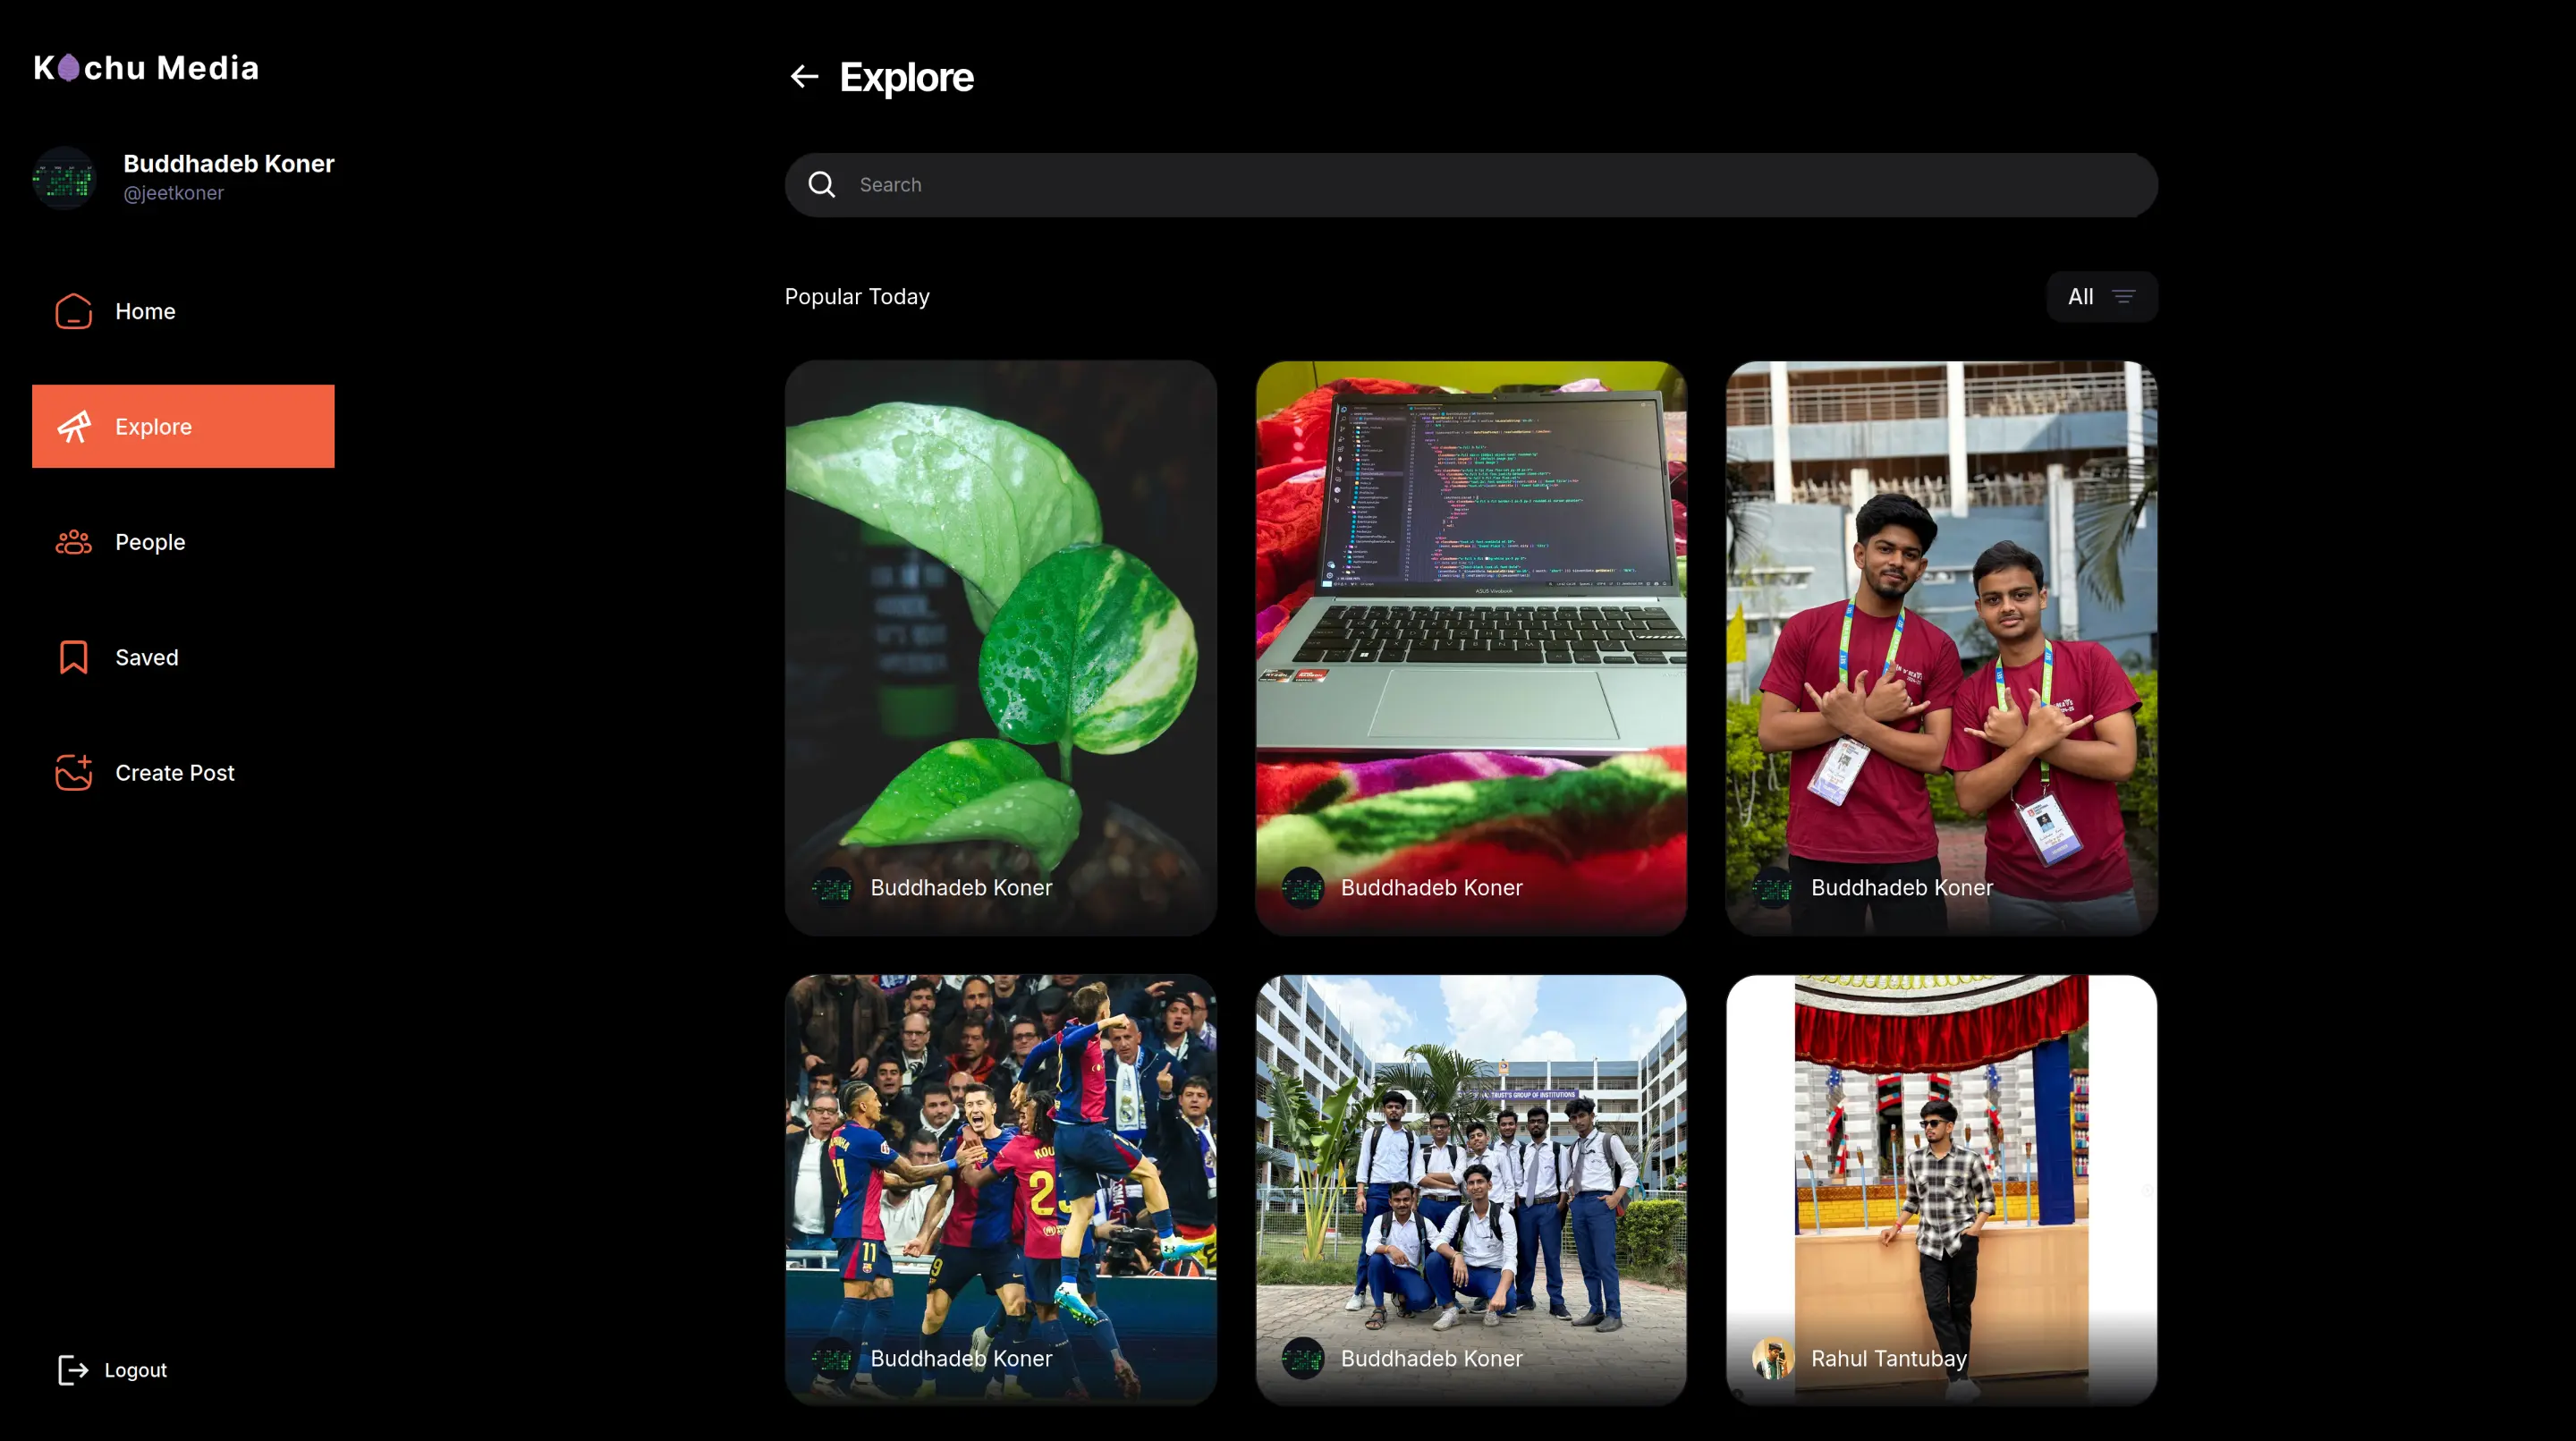Click the Buddhadeb Koner profile name

228,163
